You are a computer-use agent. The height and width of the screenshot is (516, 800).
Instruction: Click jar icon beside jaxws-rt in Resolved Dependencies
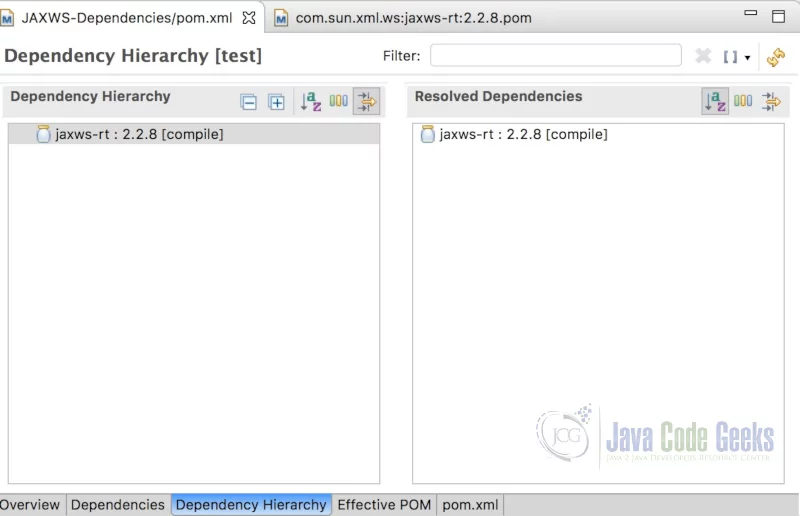click(428, 134)
